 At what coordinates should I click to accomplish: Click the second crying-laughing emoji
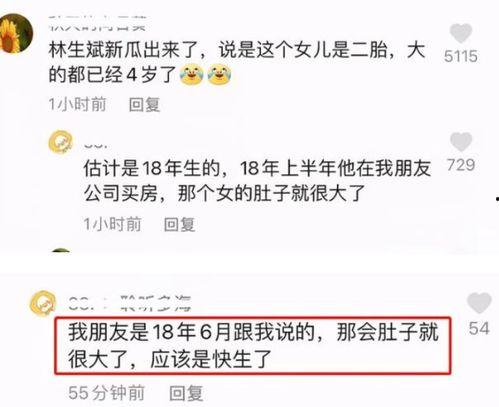[219, 74]
